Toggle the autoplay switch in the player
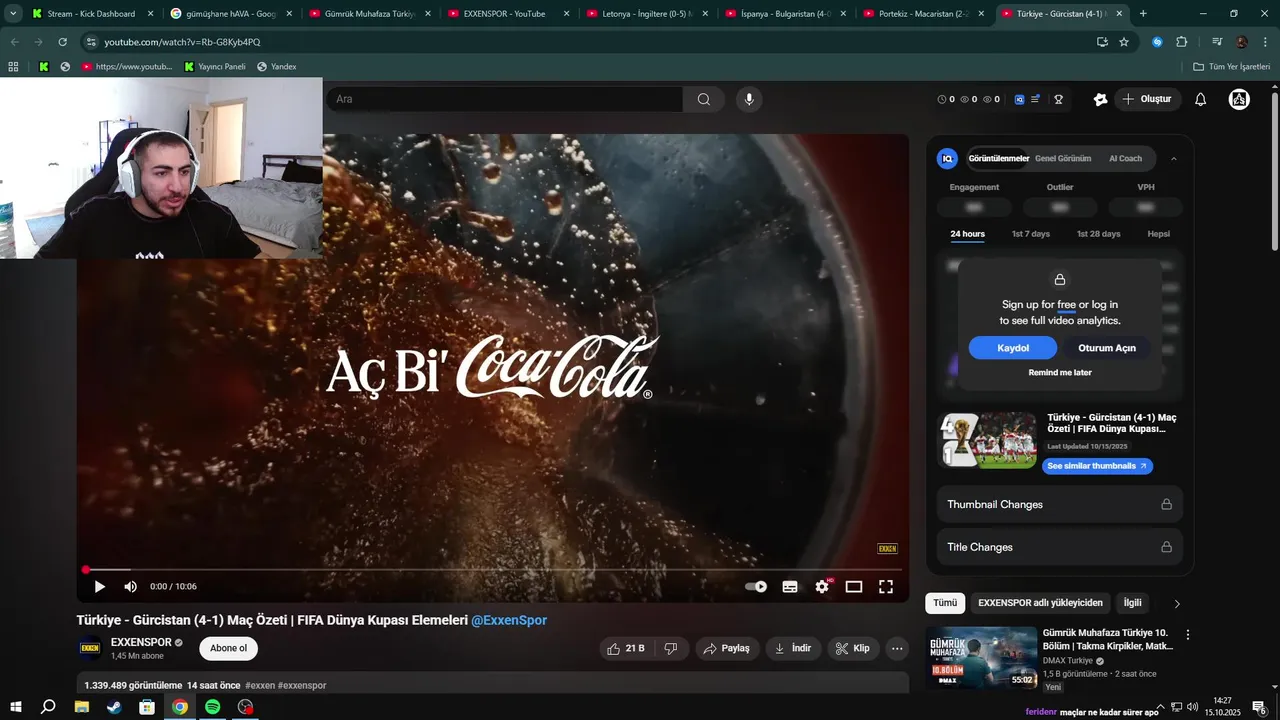This screenshot has height=720, width=1280. tap(756, 587)
